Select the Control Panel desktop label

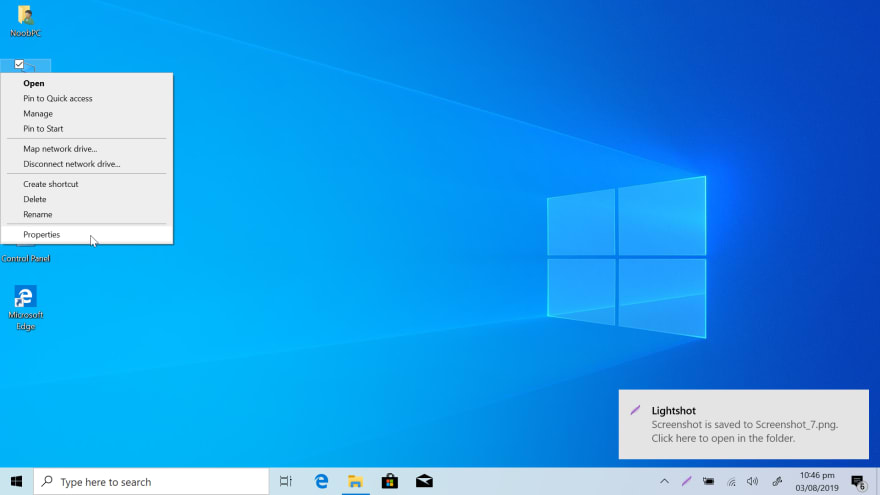click(26, 259)
